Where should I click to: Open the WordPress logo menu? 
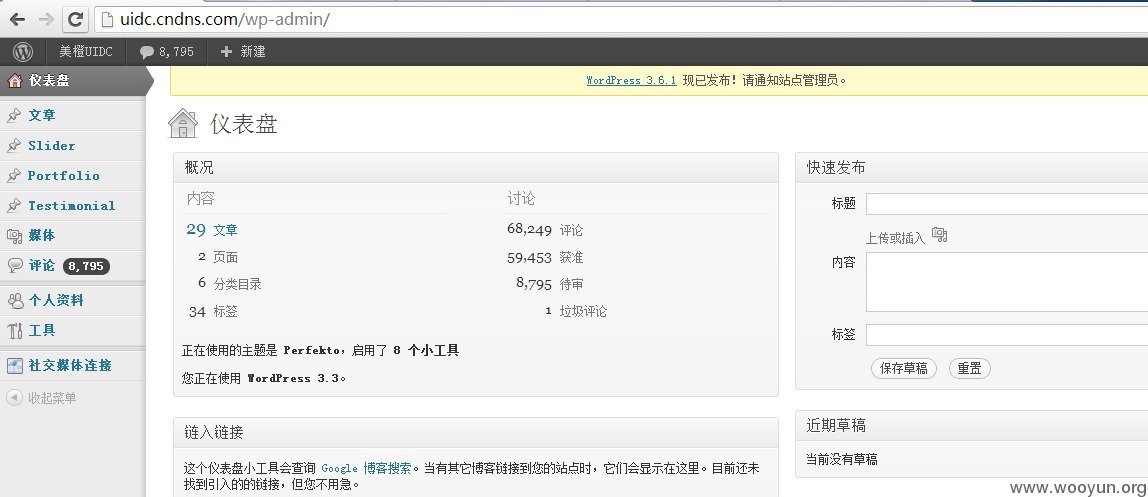click(x=23, y=52)
